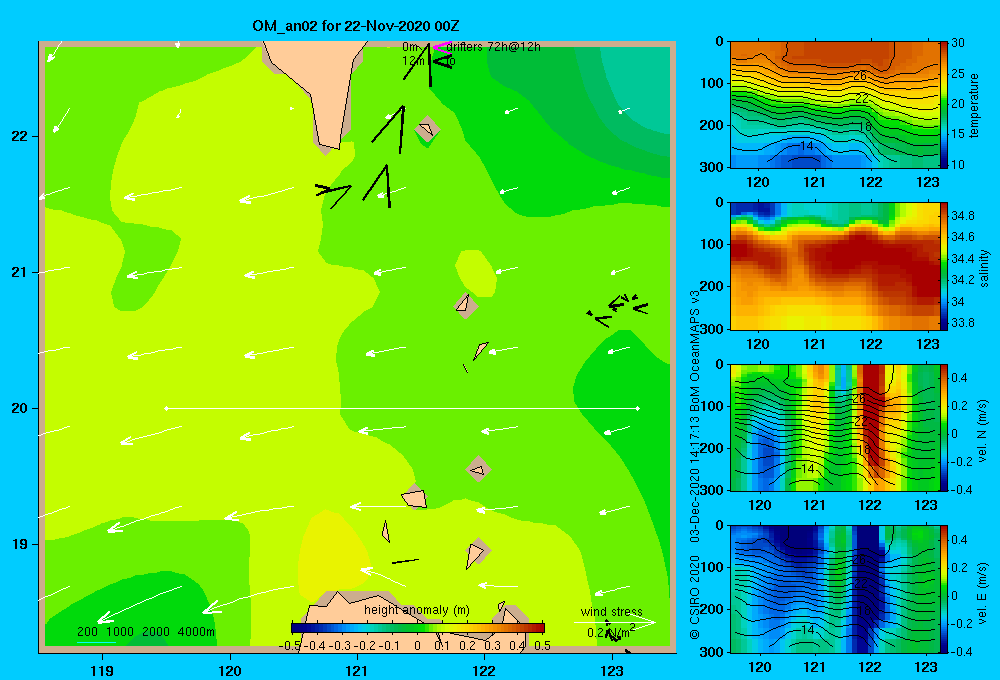This screenshot has height=680, width=1000.
Task: Click the '2000' depth contour legend entry
Action: coord(156,632)
